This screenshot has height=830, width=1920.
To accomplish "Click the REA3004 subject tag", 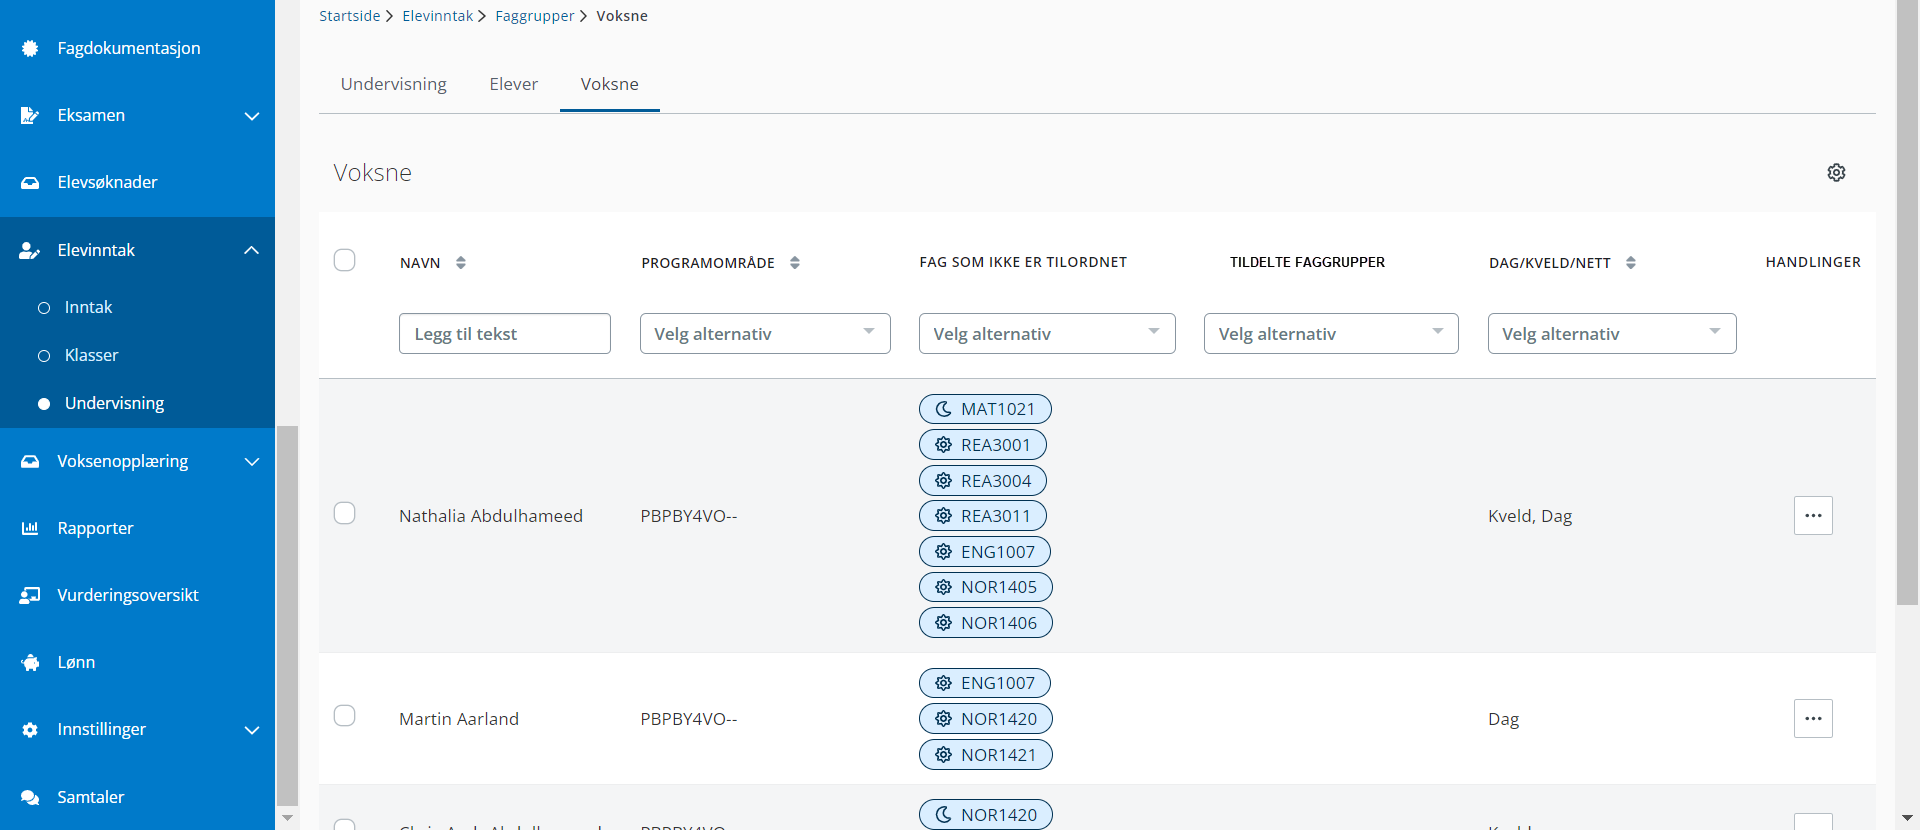I will coord(983,481).
